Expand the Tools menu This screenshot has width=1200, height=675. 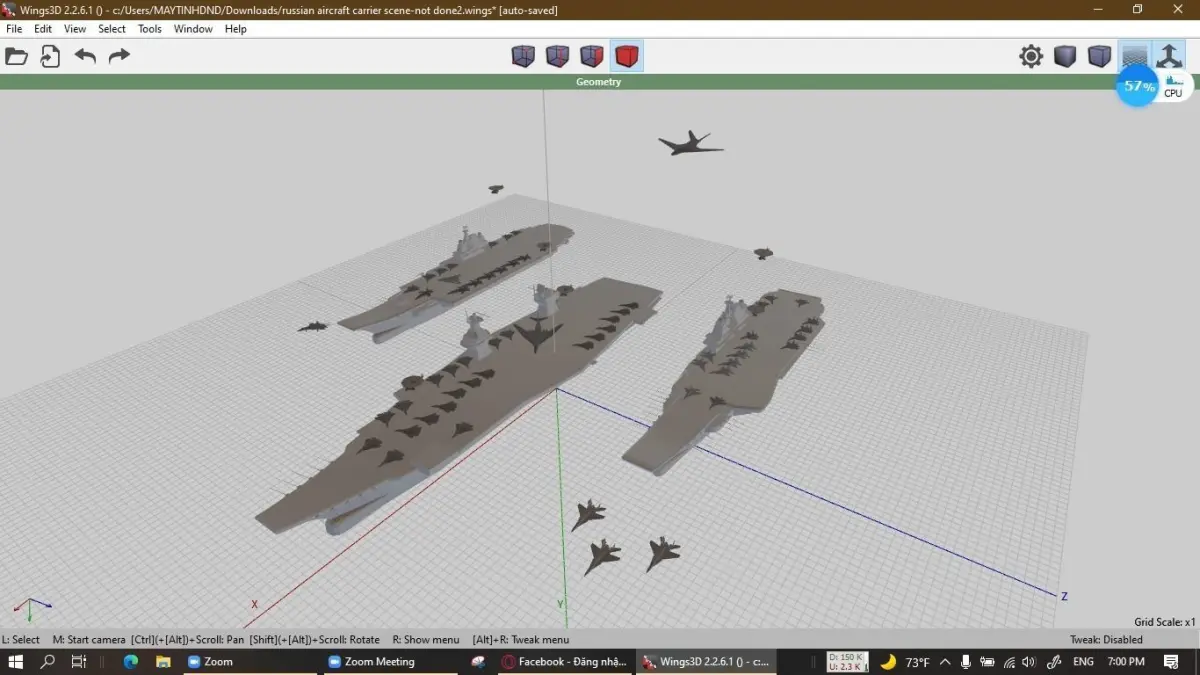[x=150, y=29]
